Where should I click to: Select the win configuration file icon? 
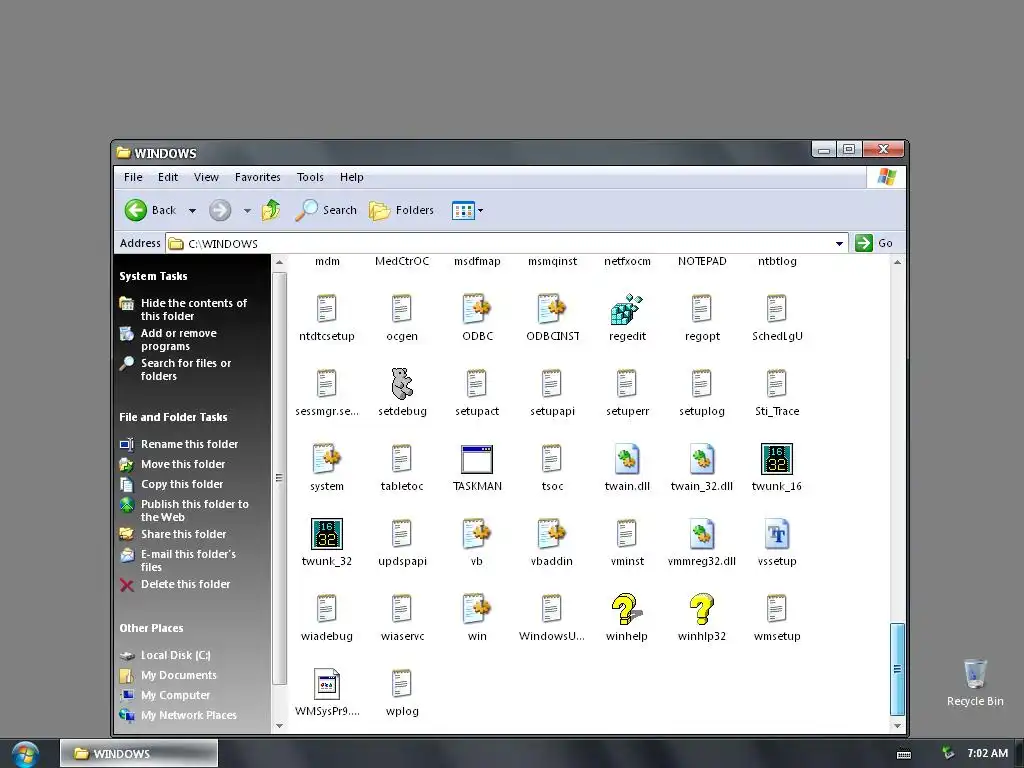477,609
